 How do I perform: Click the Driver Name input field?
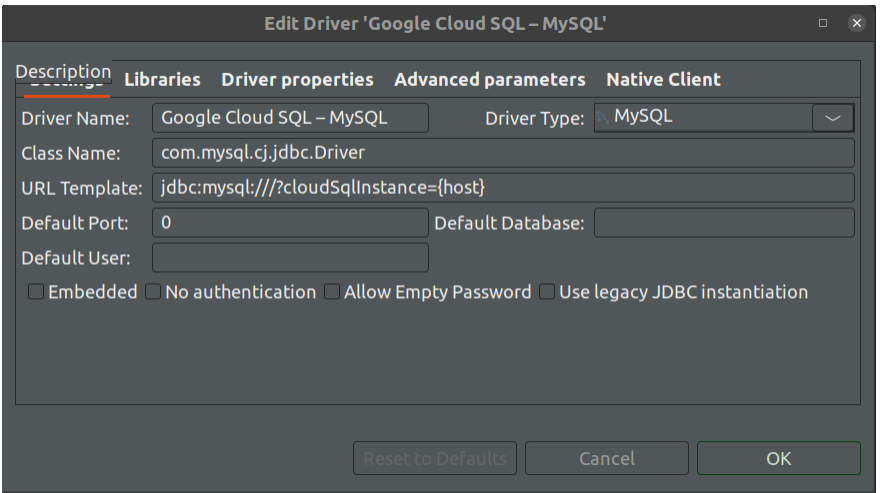pyautogui.click(x=290, y=118)
